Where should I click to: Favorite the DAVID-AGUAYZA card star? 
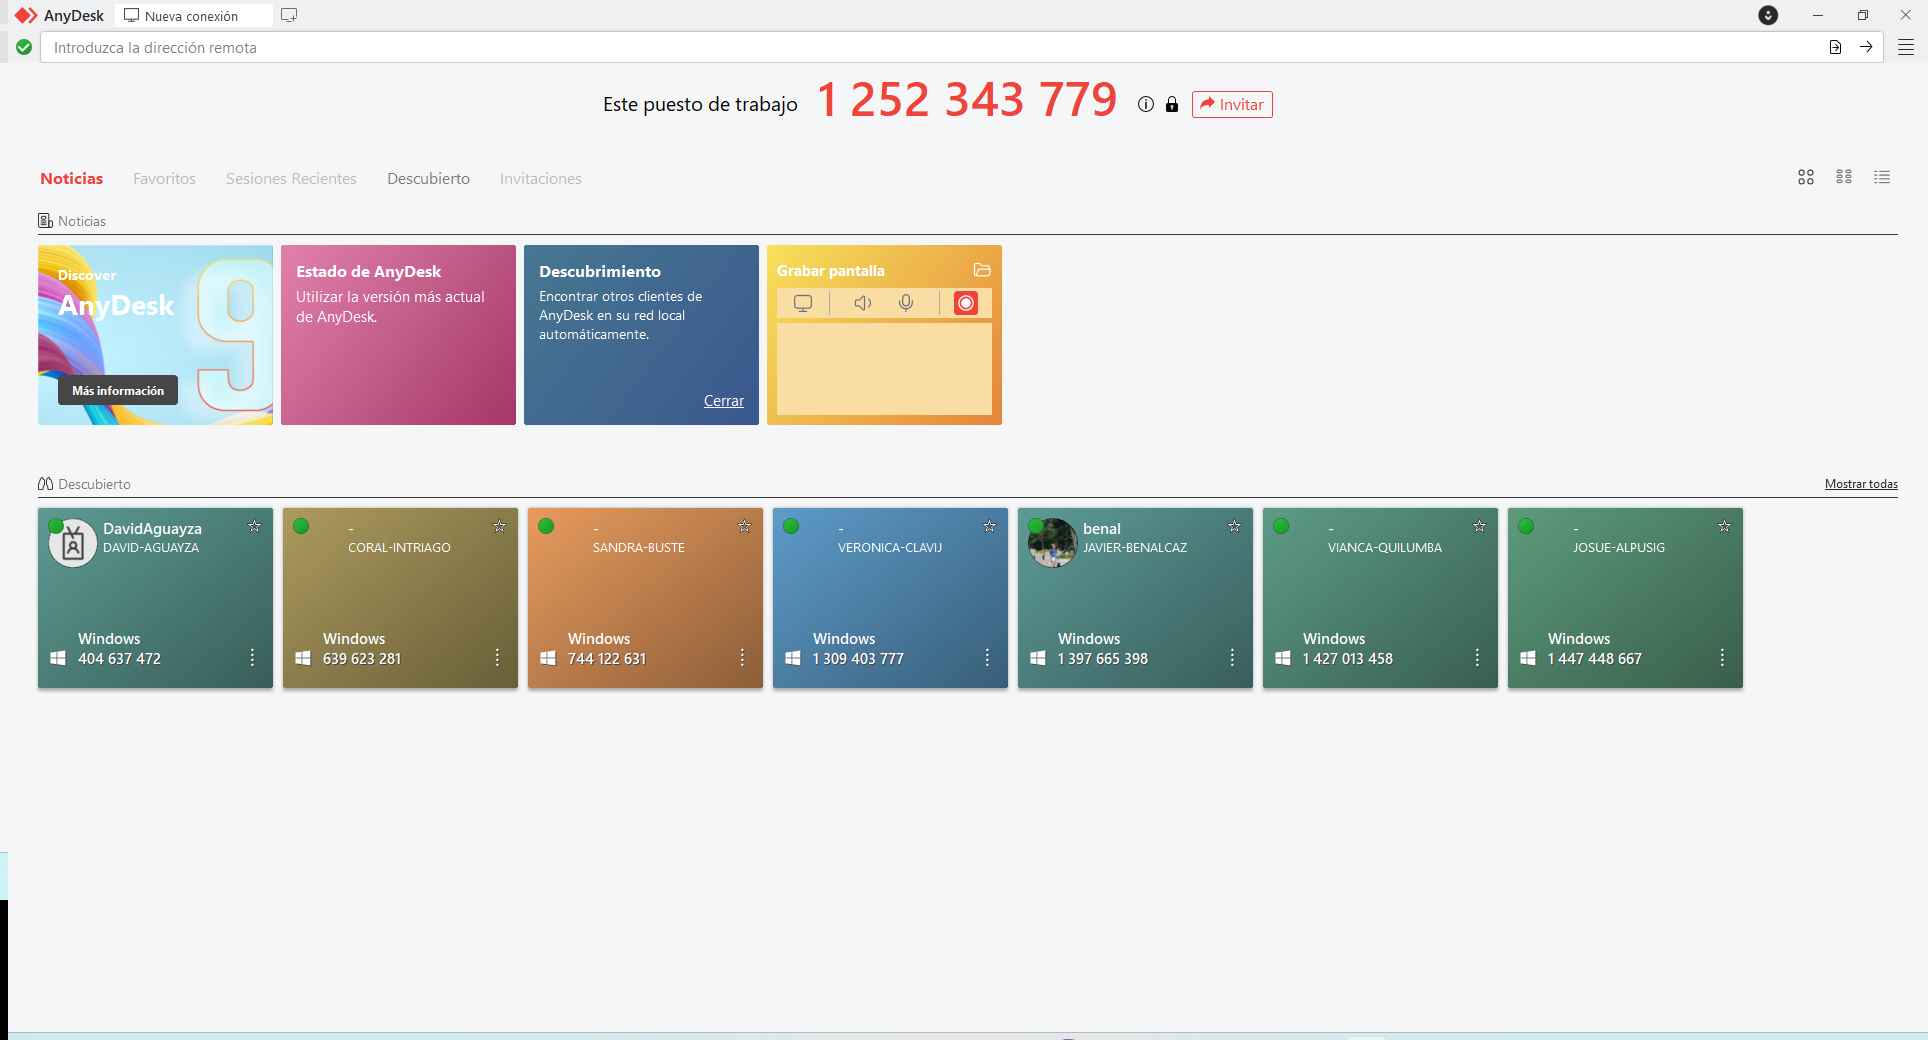(254, 526)
